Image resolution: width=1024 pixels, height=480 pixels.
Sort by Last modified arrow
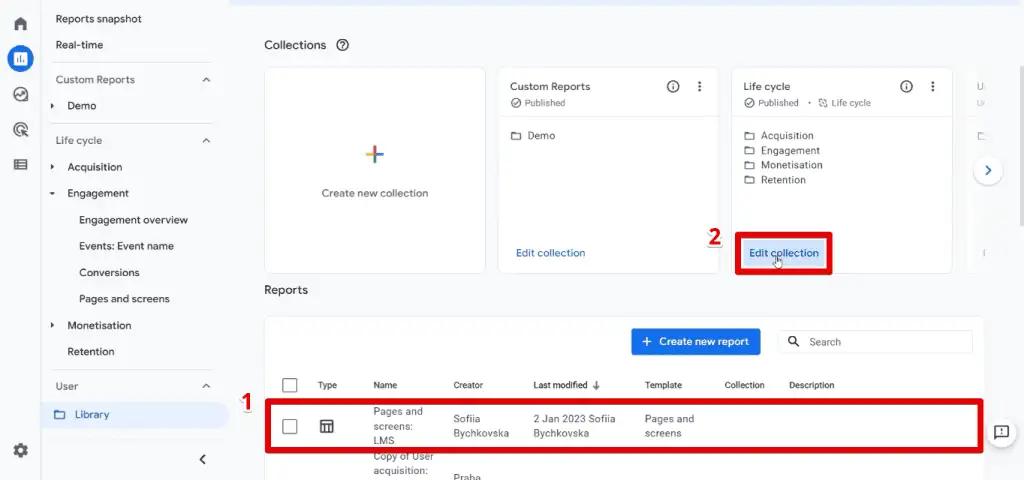(x=596, y=385)
